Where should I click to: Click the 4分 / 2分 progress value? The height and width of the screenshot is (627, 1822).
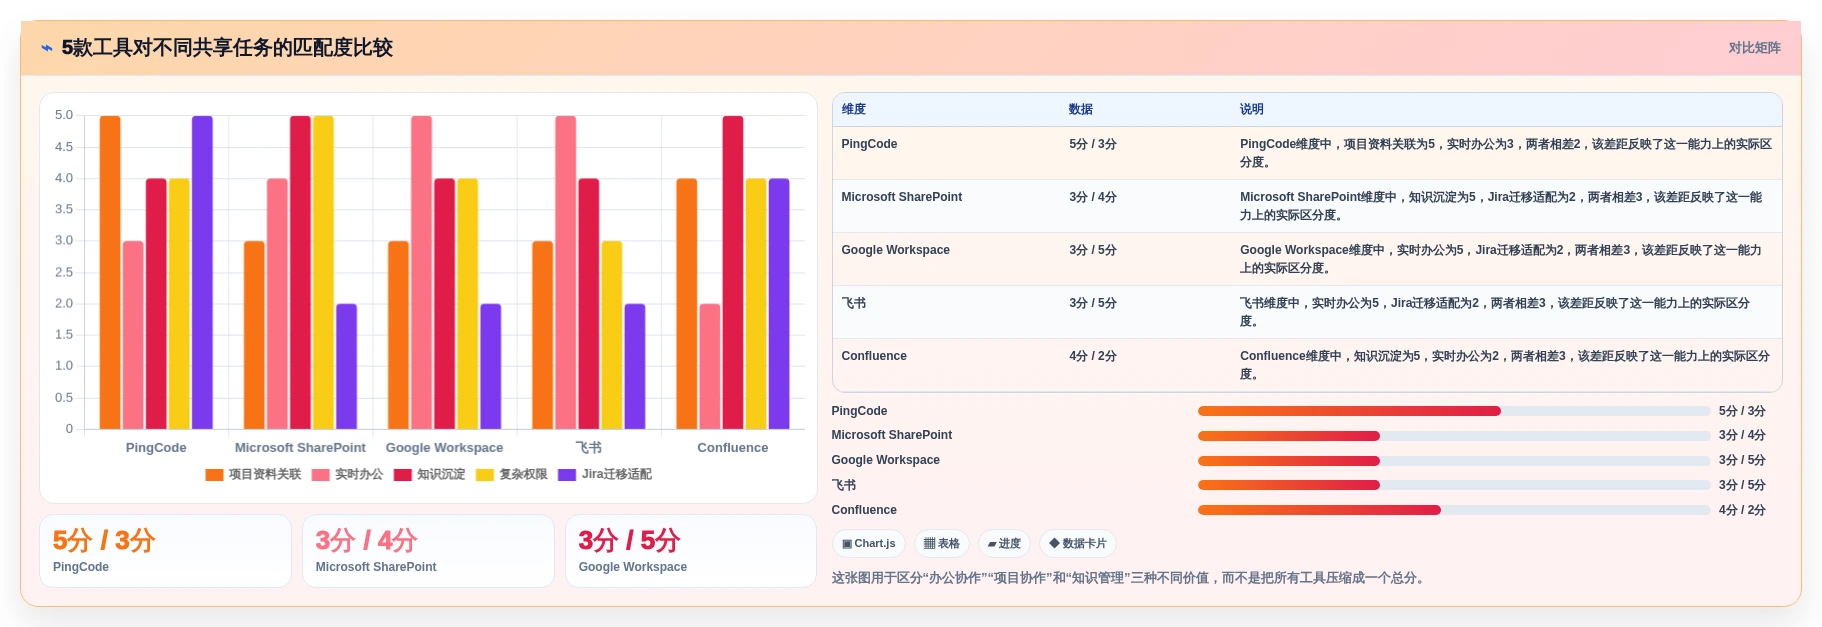click(x=1742, y=510)
